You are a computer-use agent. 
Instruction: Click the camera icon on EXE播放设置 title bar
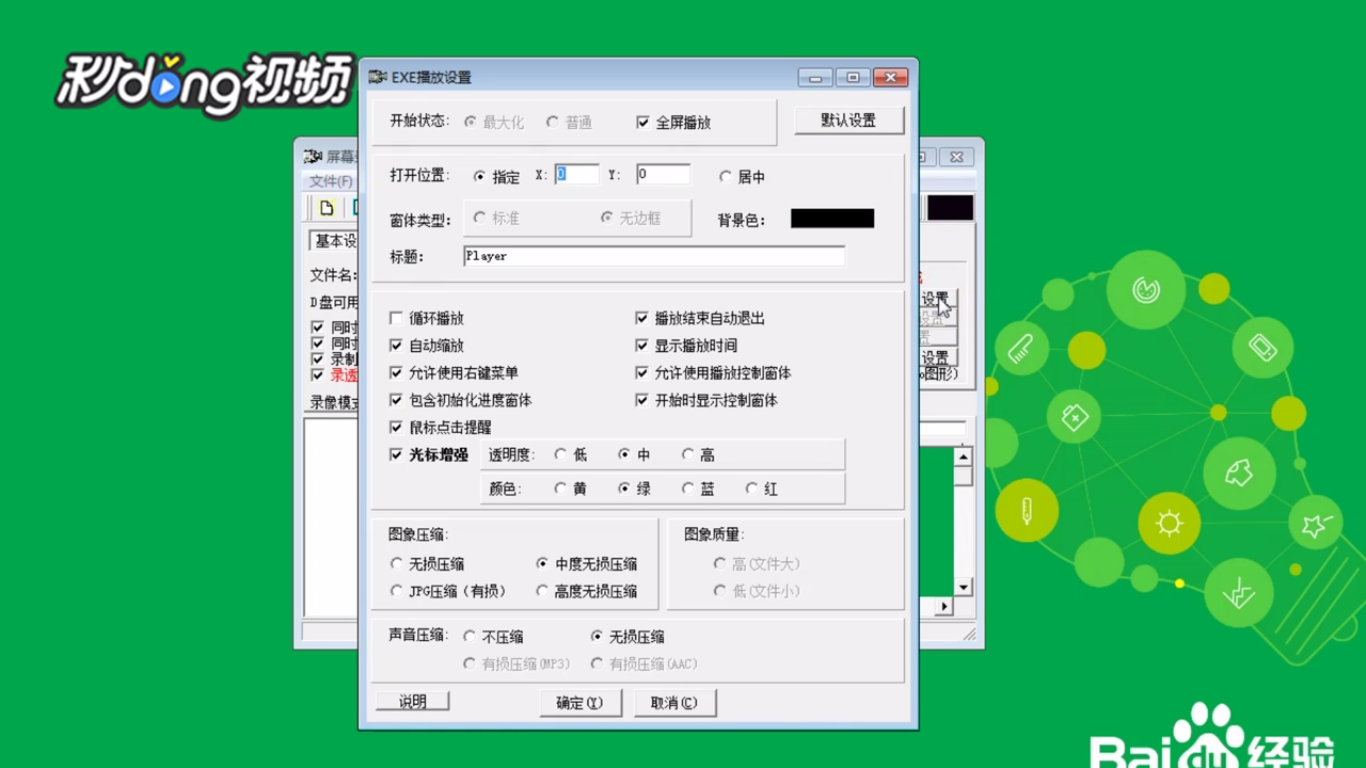378,76
